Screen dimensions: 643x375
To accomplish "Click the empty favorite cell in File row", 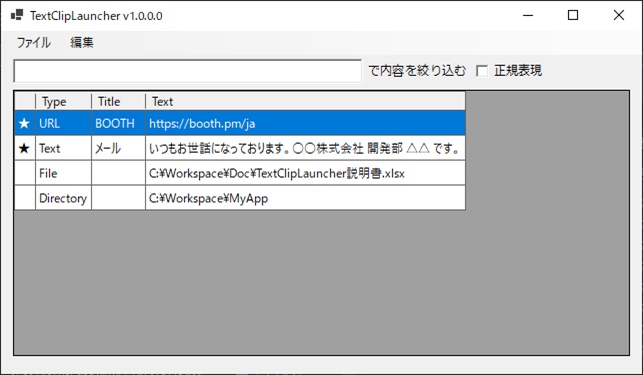I will 25,173.
